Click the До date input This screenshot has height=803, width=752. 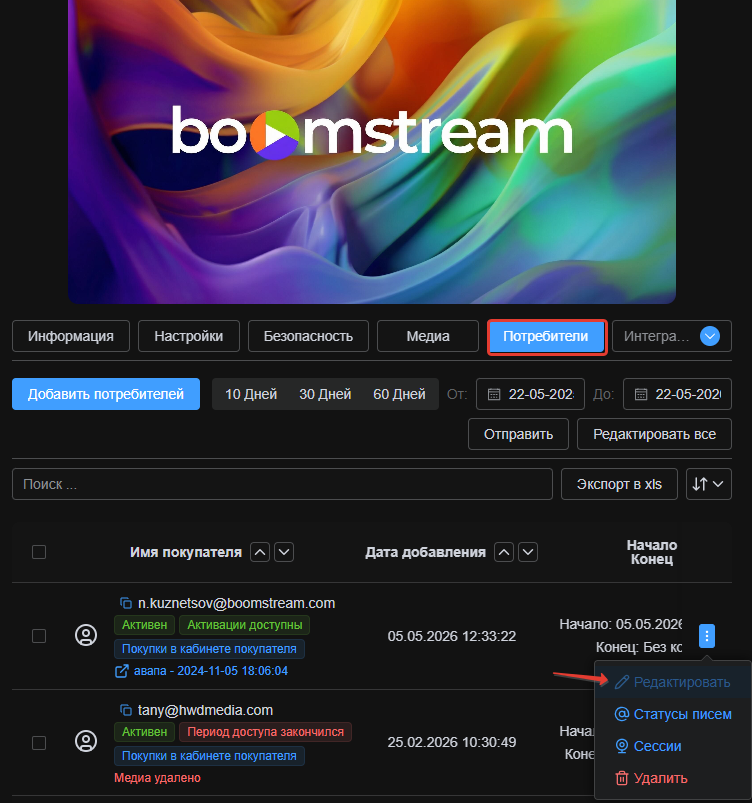point(677,394)
